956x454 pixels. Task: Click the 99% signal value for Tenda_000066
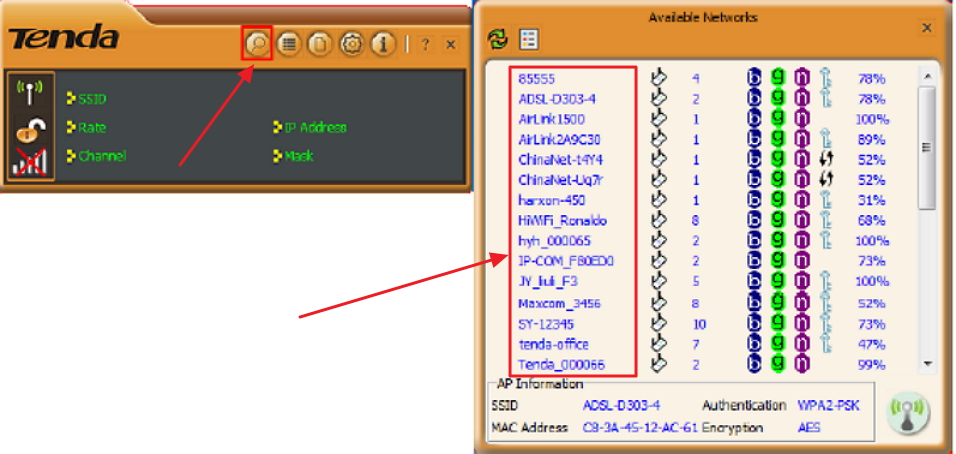(x=872, y=364)
